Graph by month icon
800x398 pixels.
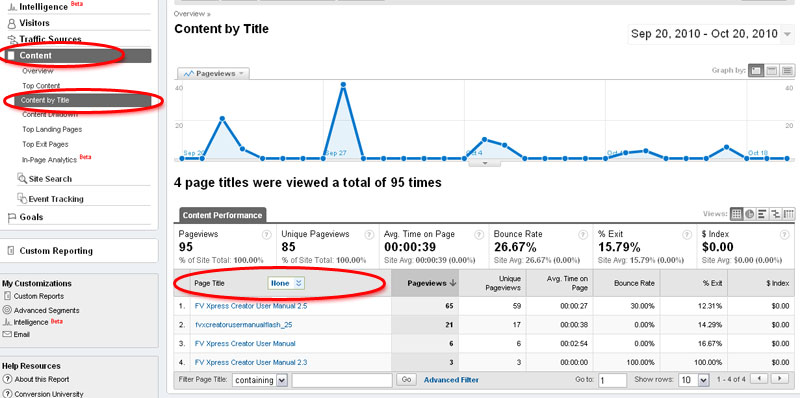(x=787, y=70)
